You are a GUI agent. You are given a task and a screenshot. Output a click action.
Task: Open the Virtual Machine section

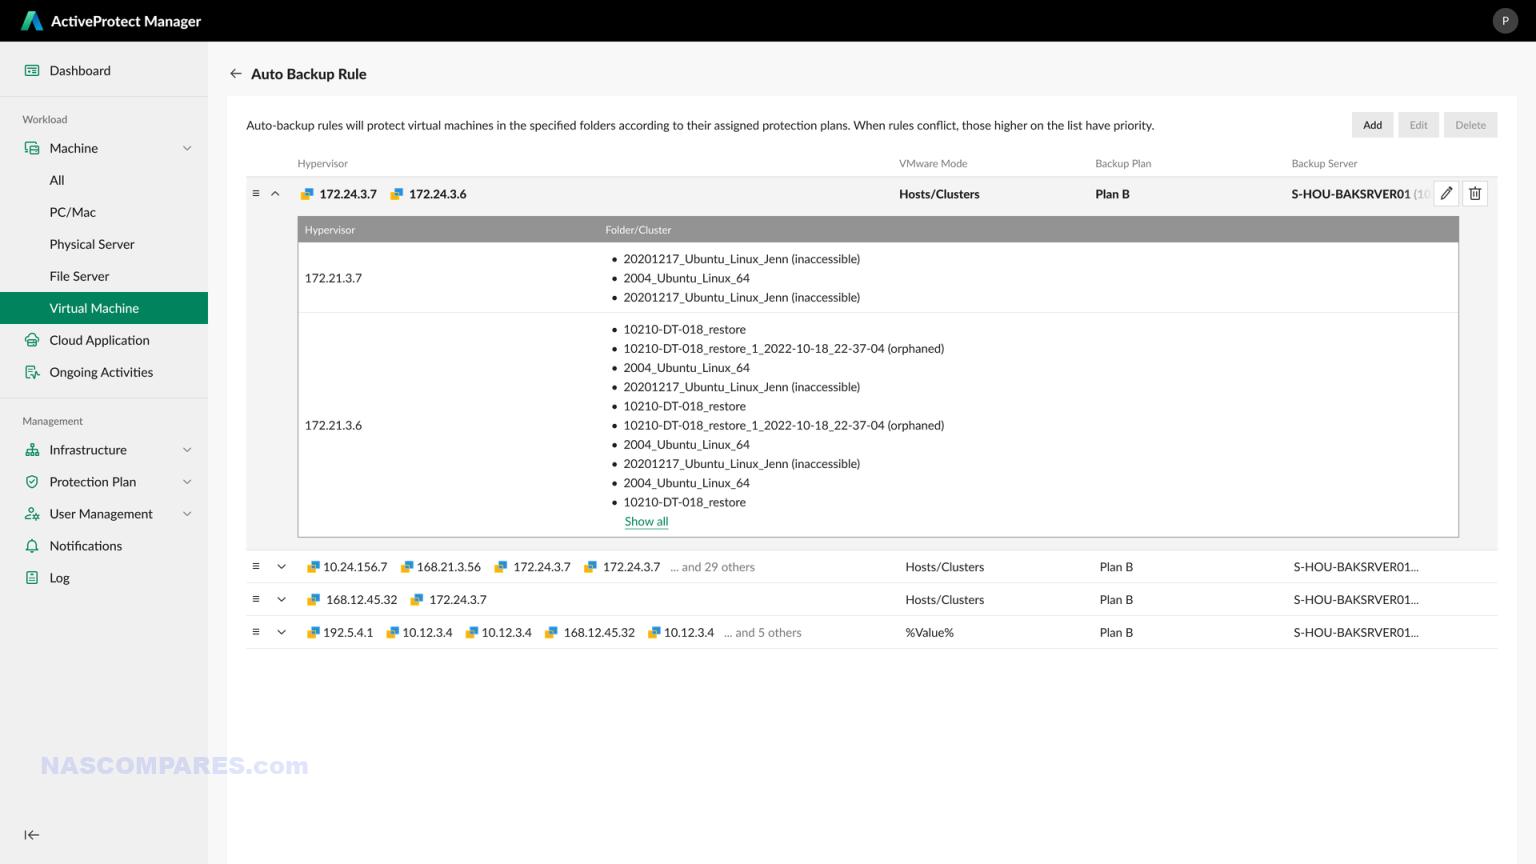(94, 308)
